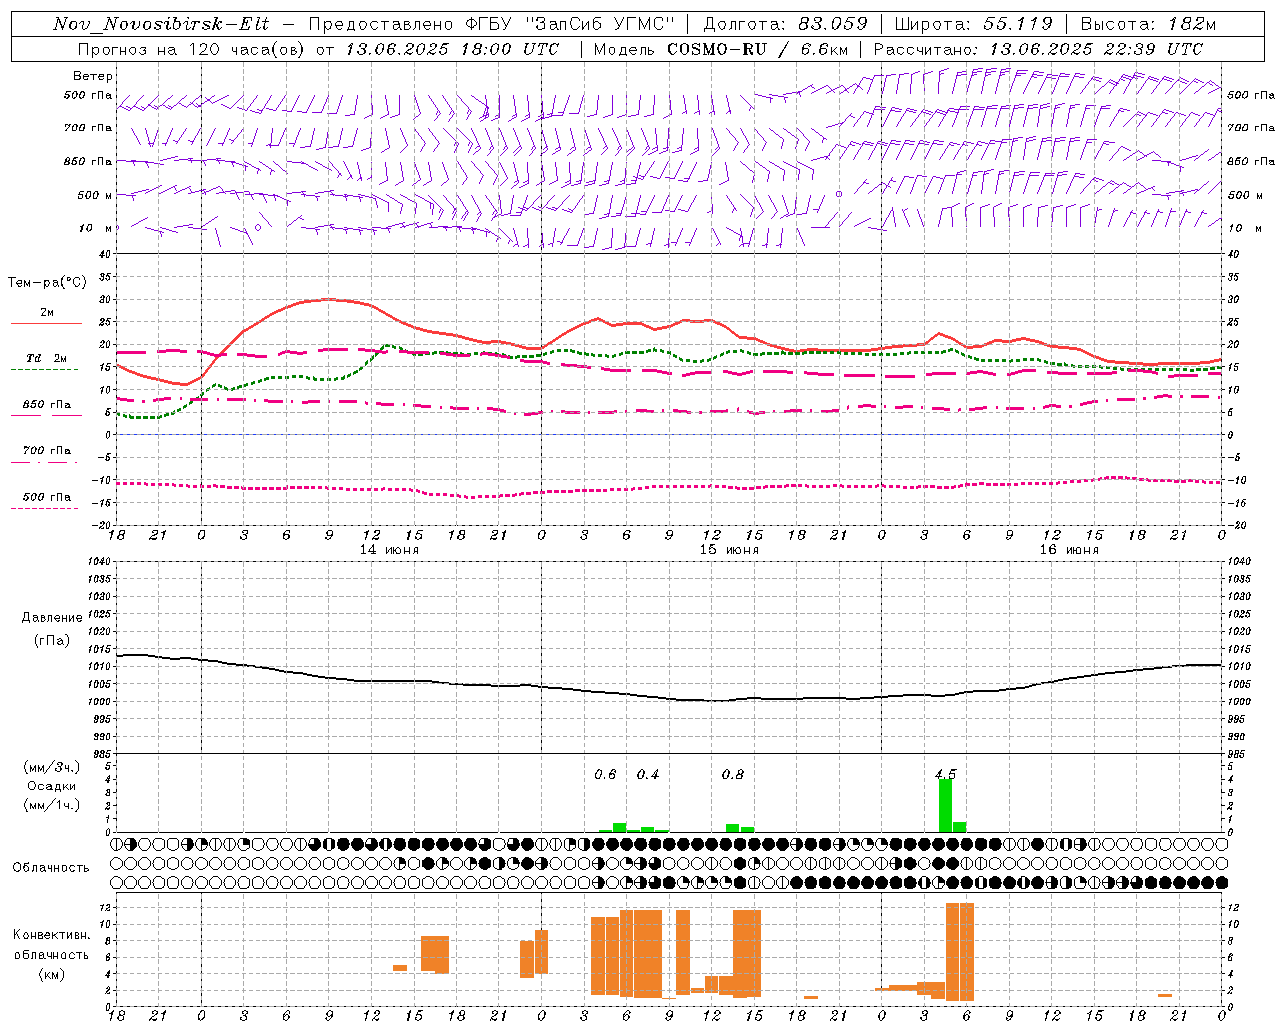The image size is (1280, 1024).
Task: Click the Td 2м dew point legend label
Action: [47, 358]
